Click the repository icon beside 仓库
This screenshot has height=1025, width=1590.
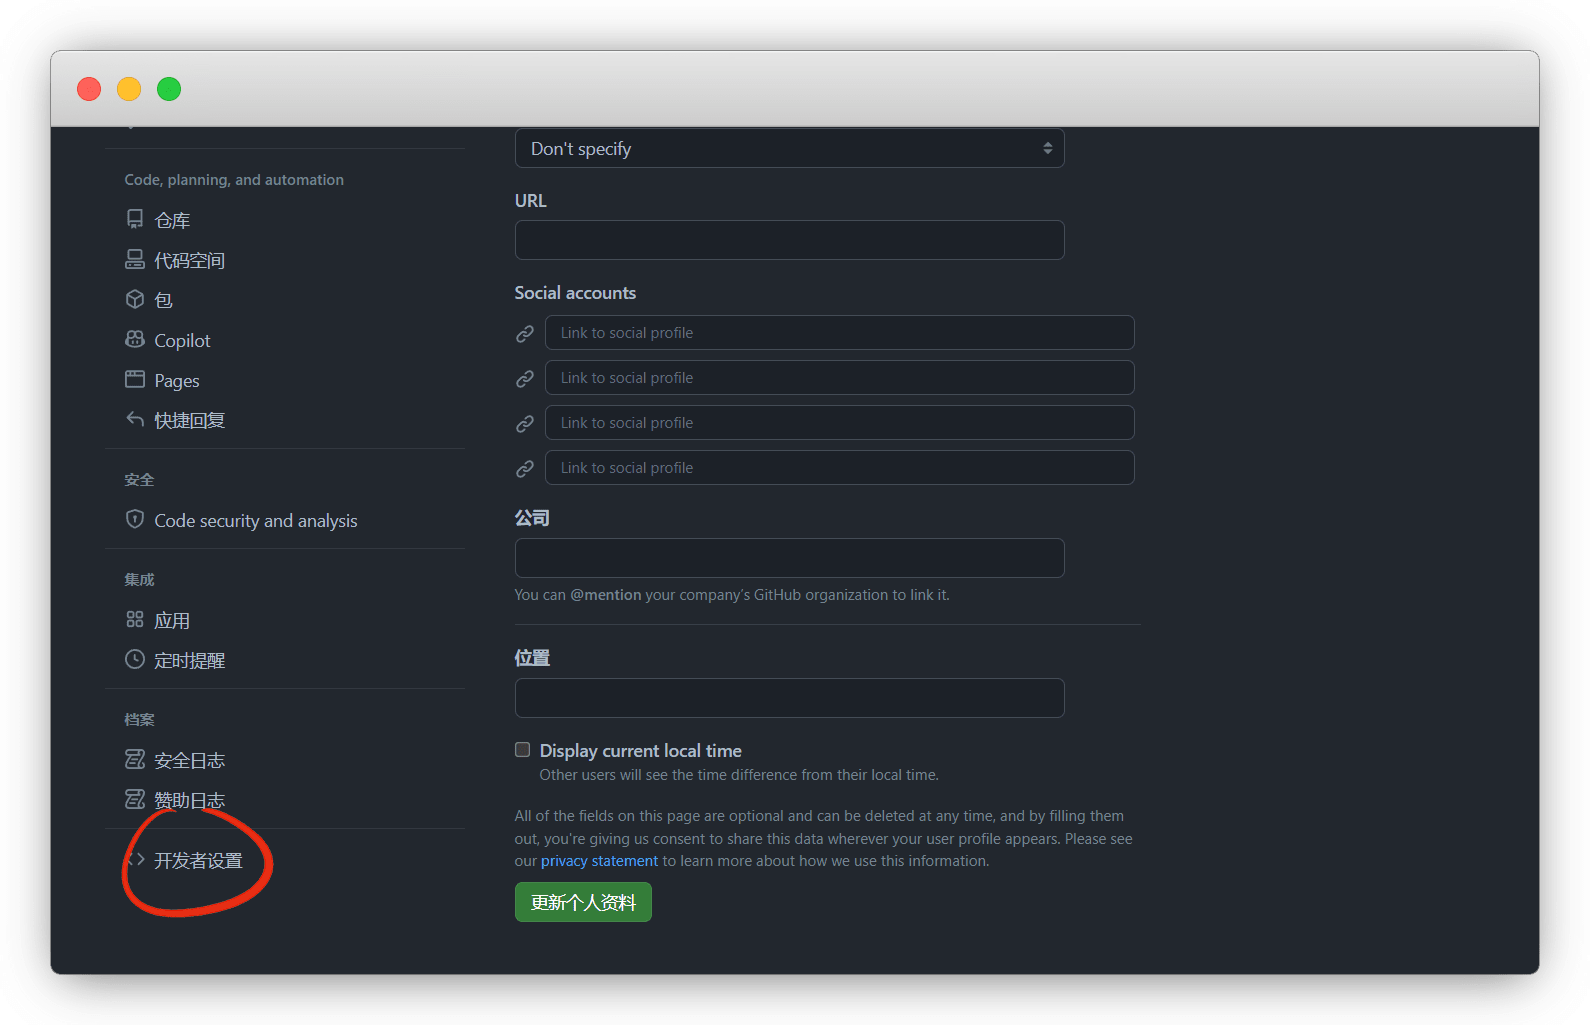tap(135, 219)
